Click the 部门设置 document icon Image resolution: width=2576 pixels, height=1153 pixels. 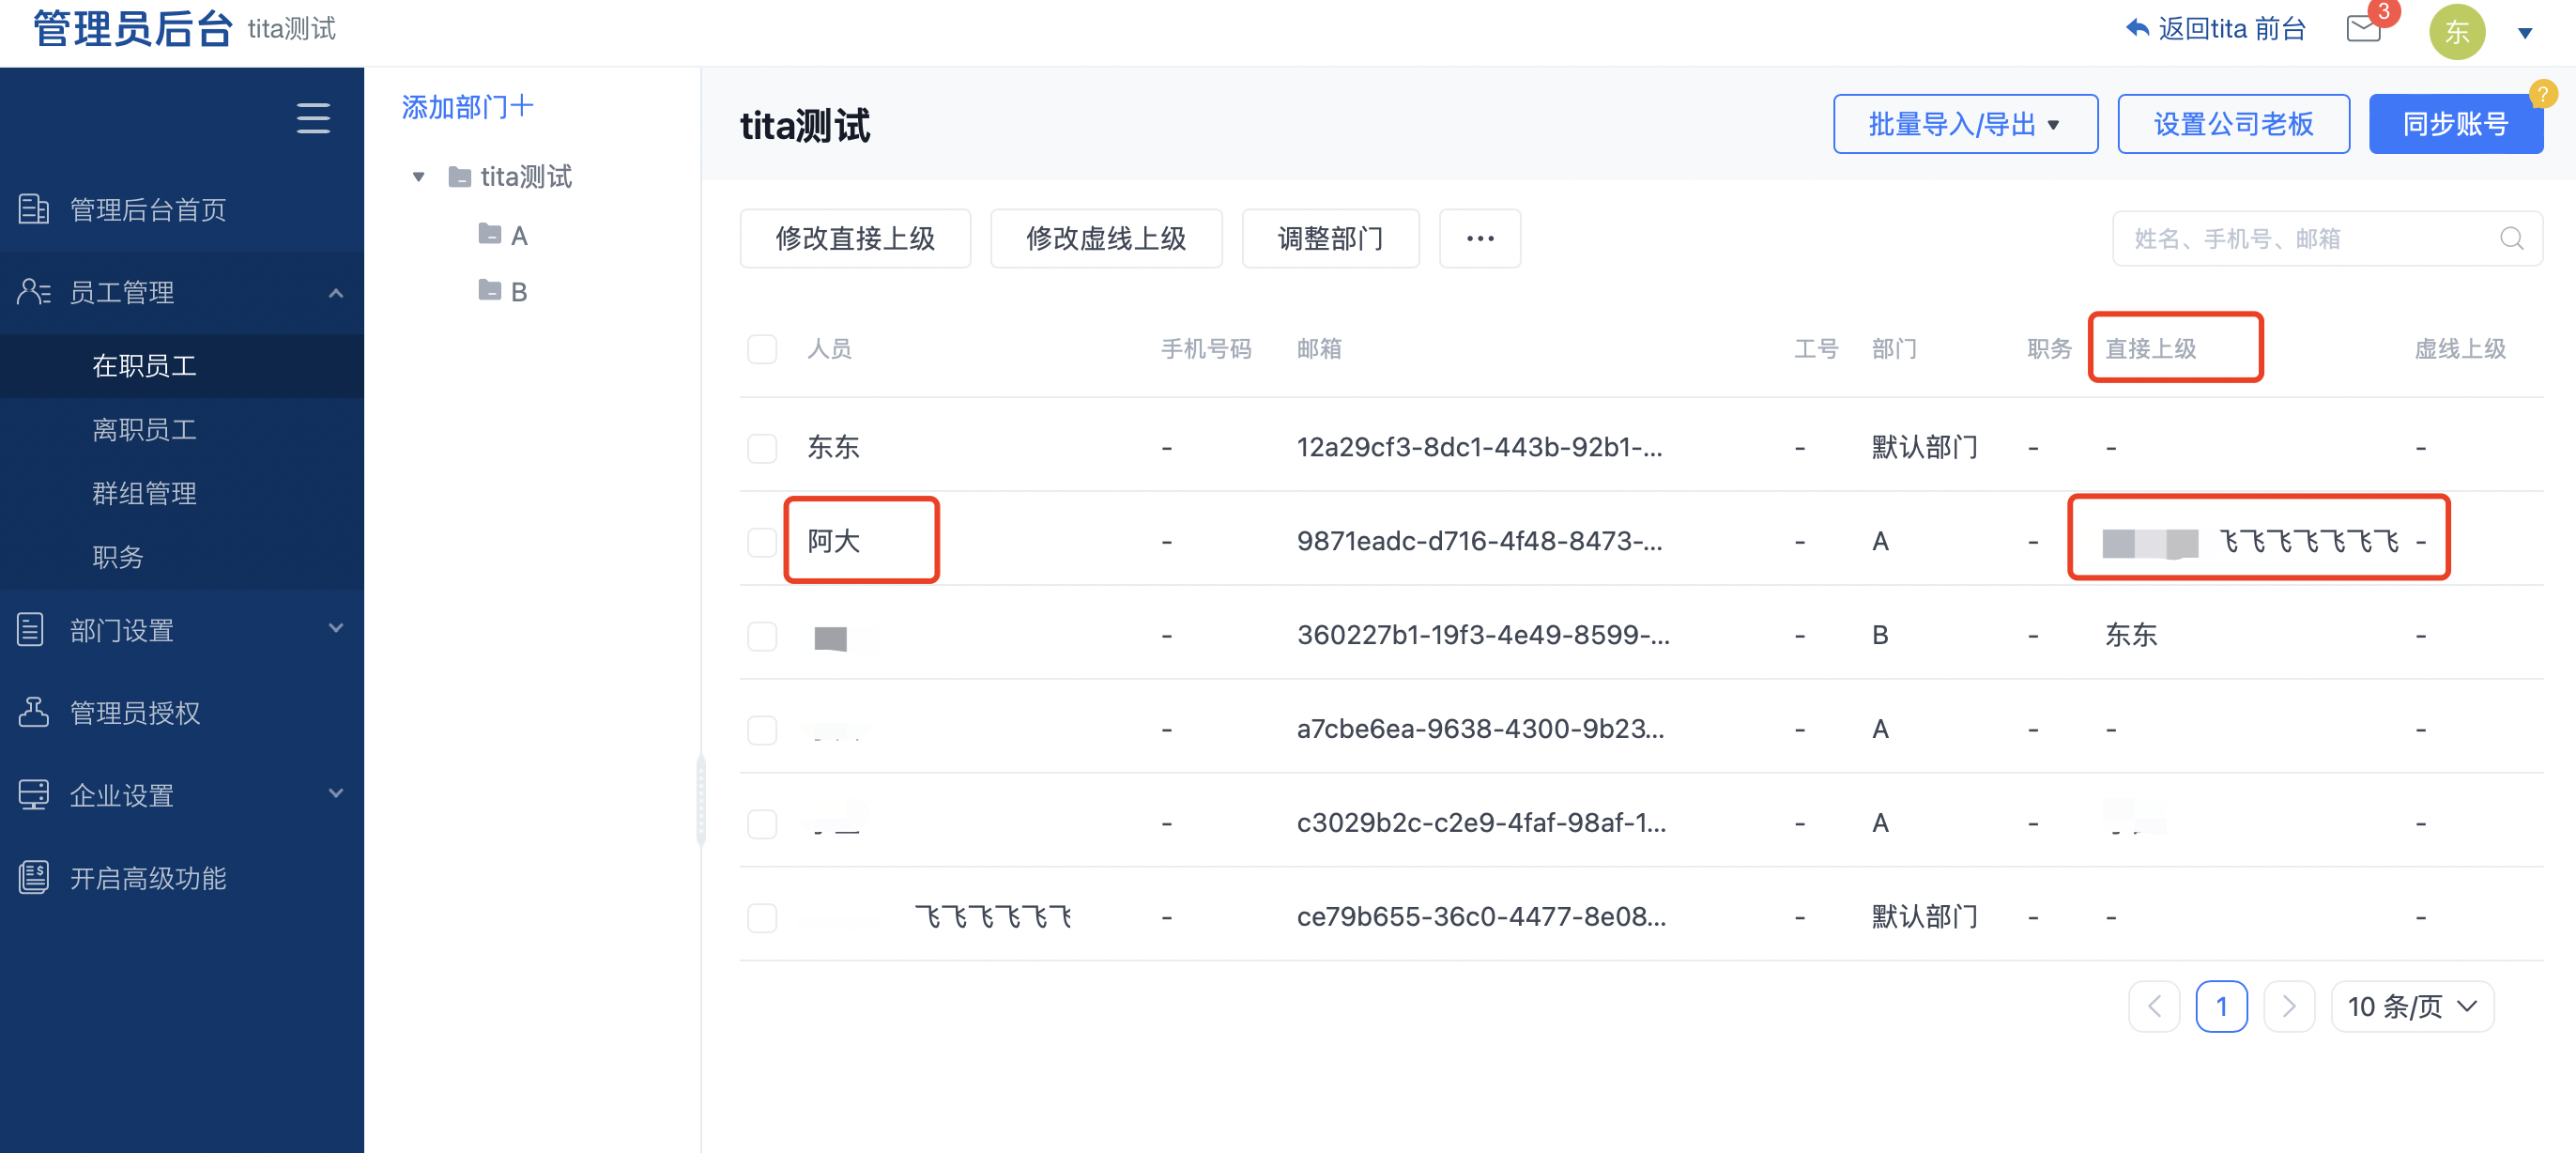[x=31, y=629]
